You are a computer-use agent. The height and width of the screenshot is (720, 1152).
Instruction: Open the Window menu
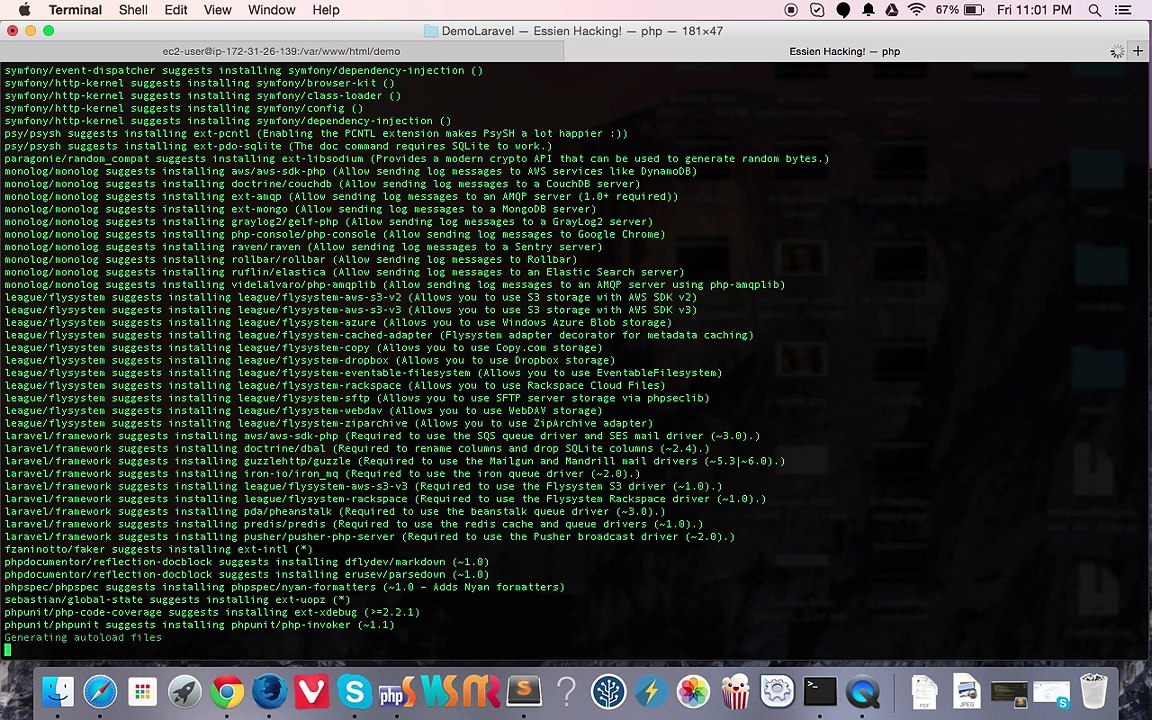coord(271,10)
